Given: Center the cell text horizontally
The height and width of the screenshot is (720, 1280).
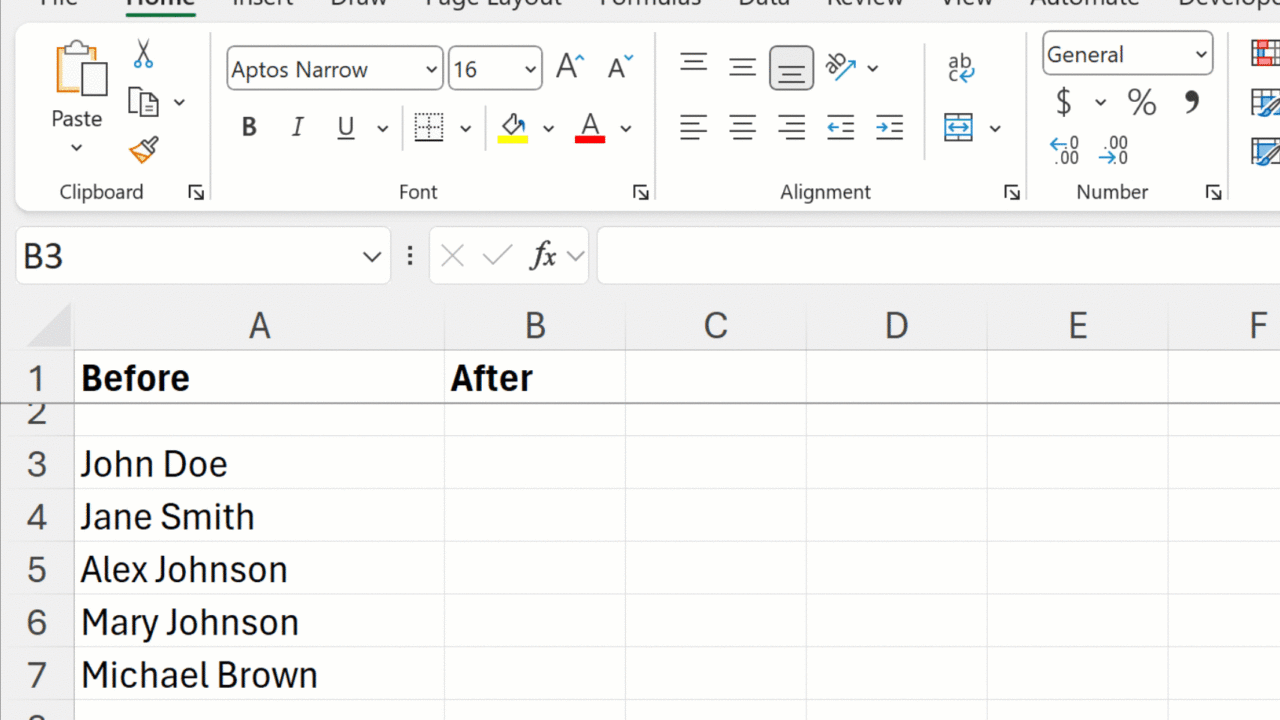Looking at the screenshot, I should 742,128.
